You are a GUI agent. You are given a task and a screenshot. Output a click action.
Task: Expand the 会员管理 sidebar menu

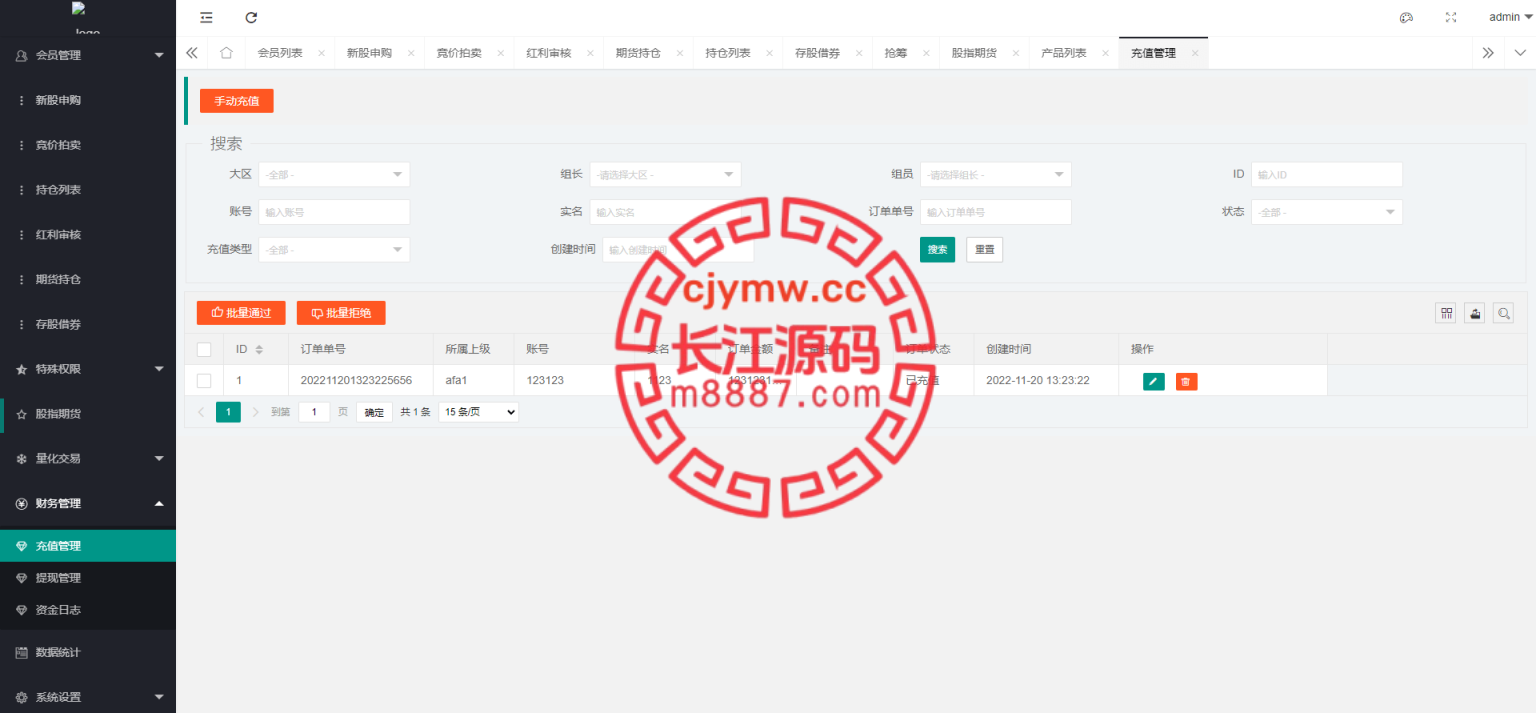(x=88, y=55)
